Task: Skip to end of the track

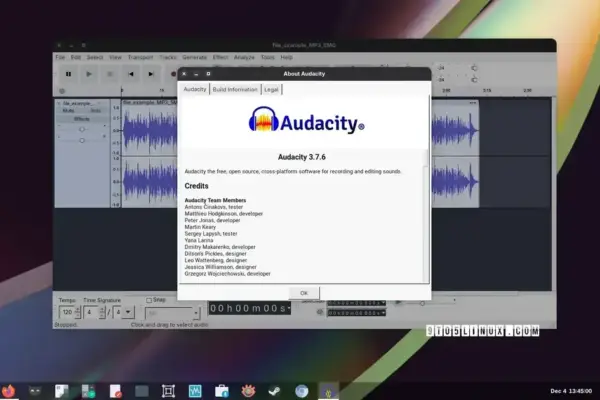Action: click(151, 74)
